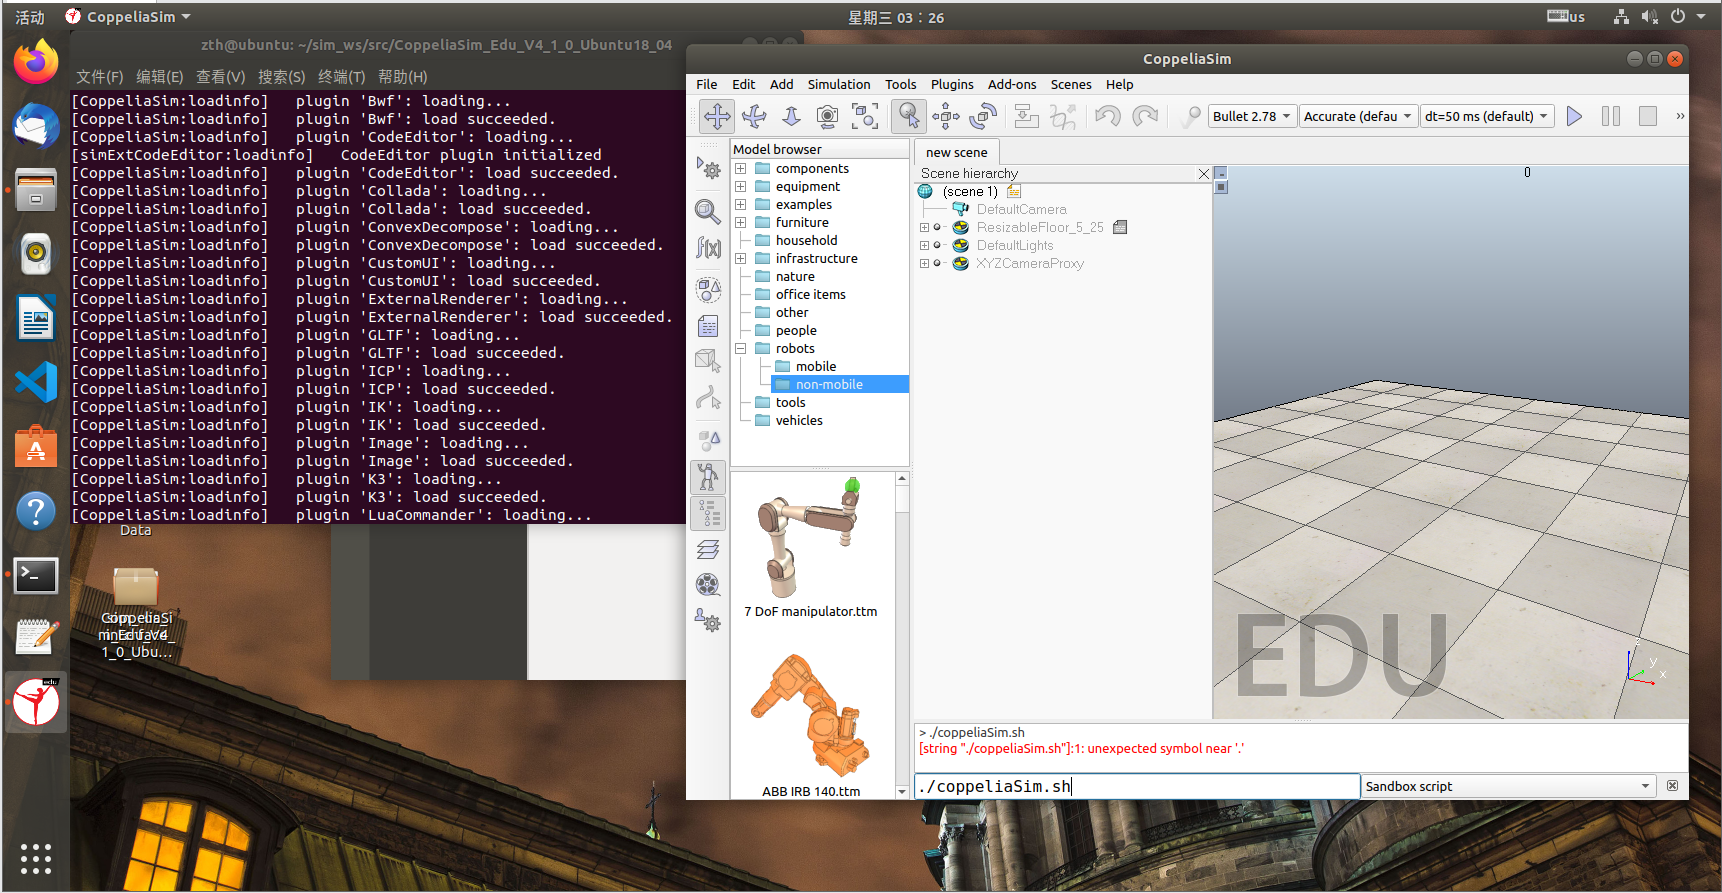The width and height of the screenshot is (1722, 893).
Task: Expand the components folder
Action: point(741,169)
